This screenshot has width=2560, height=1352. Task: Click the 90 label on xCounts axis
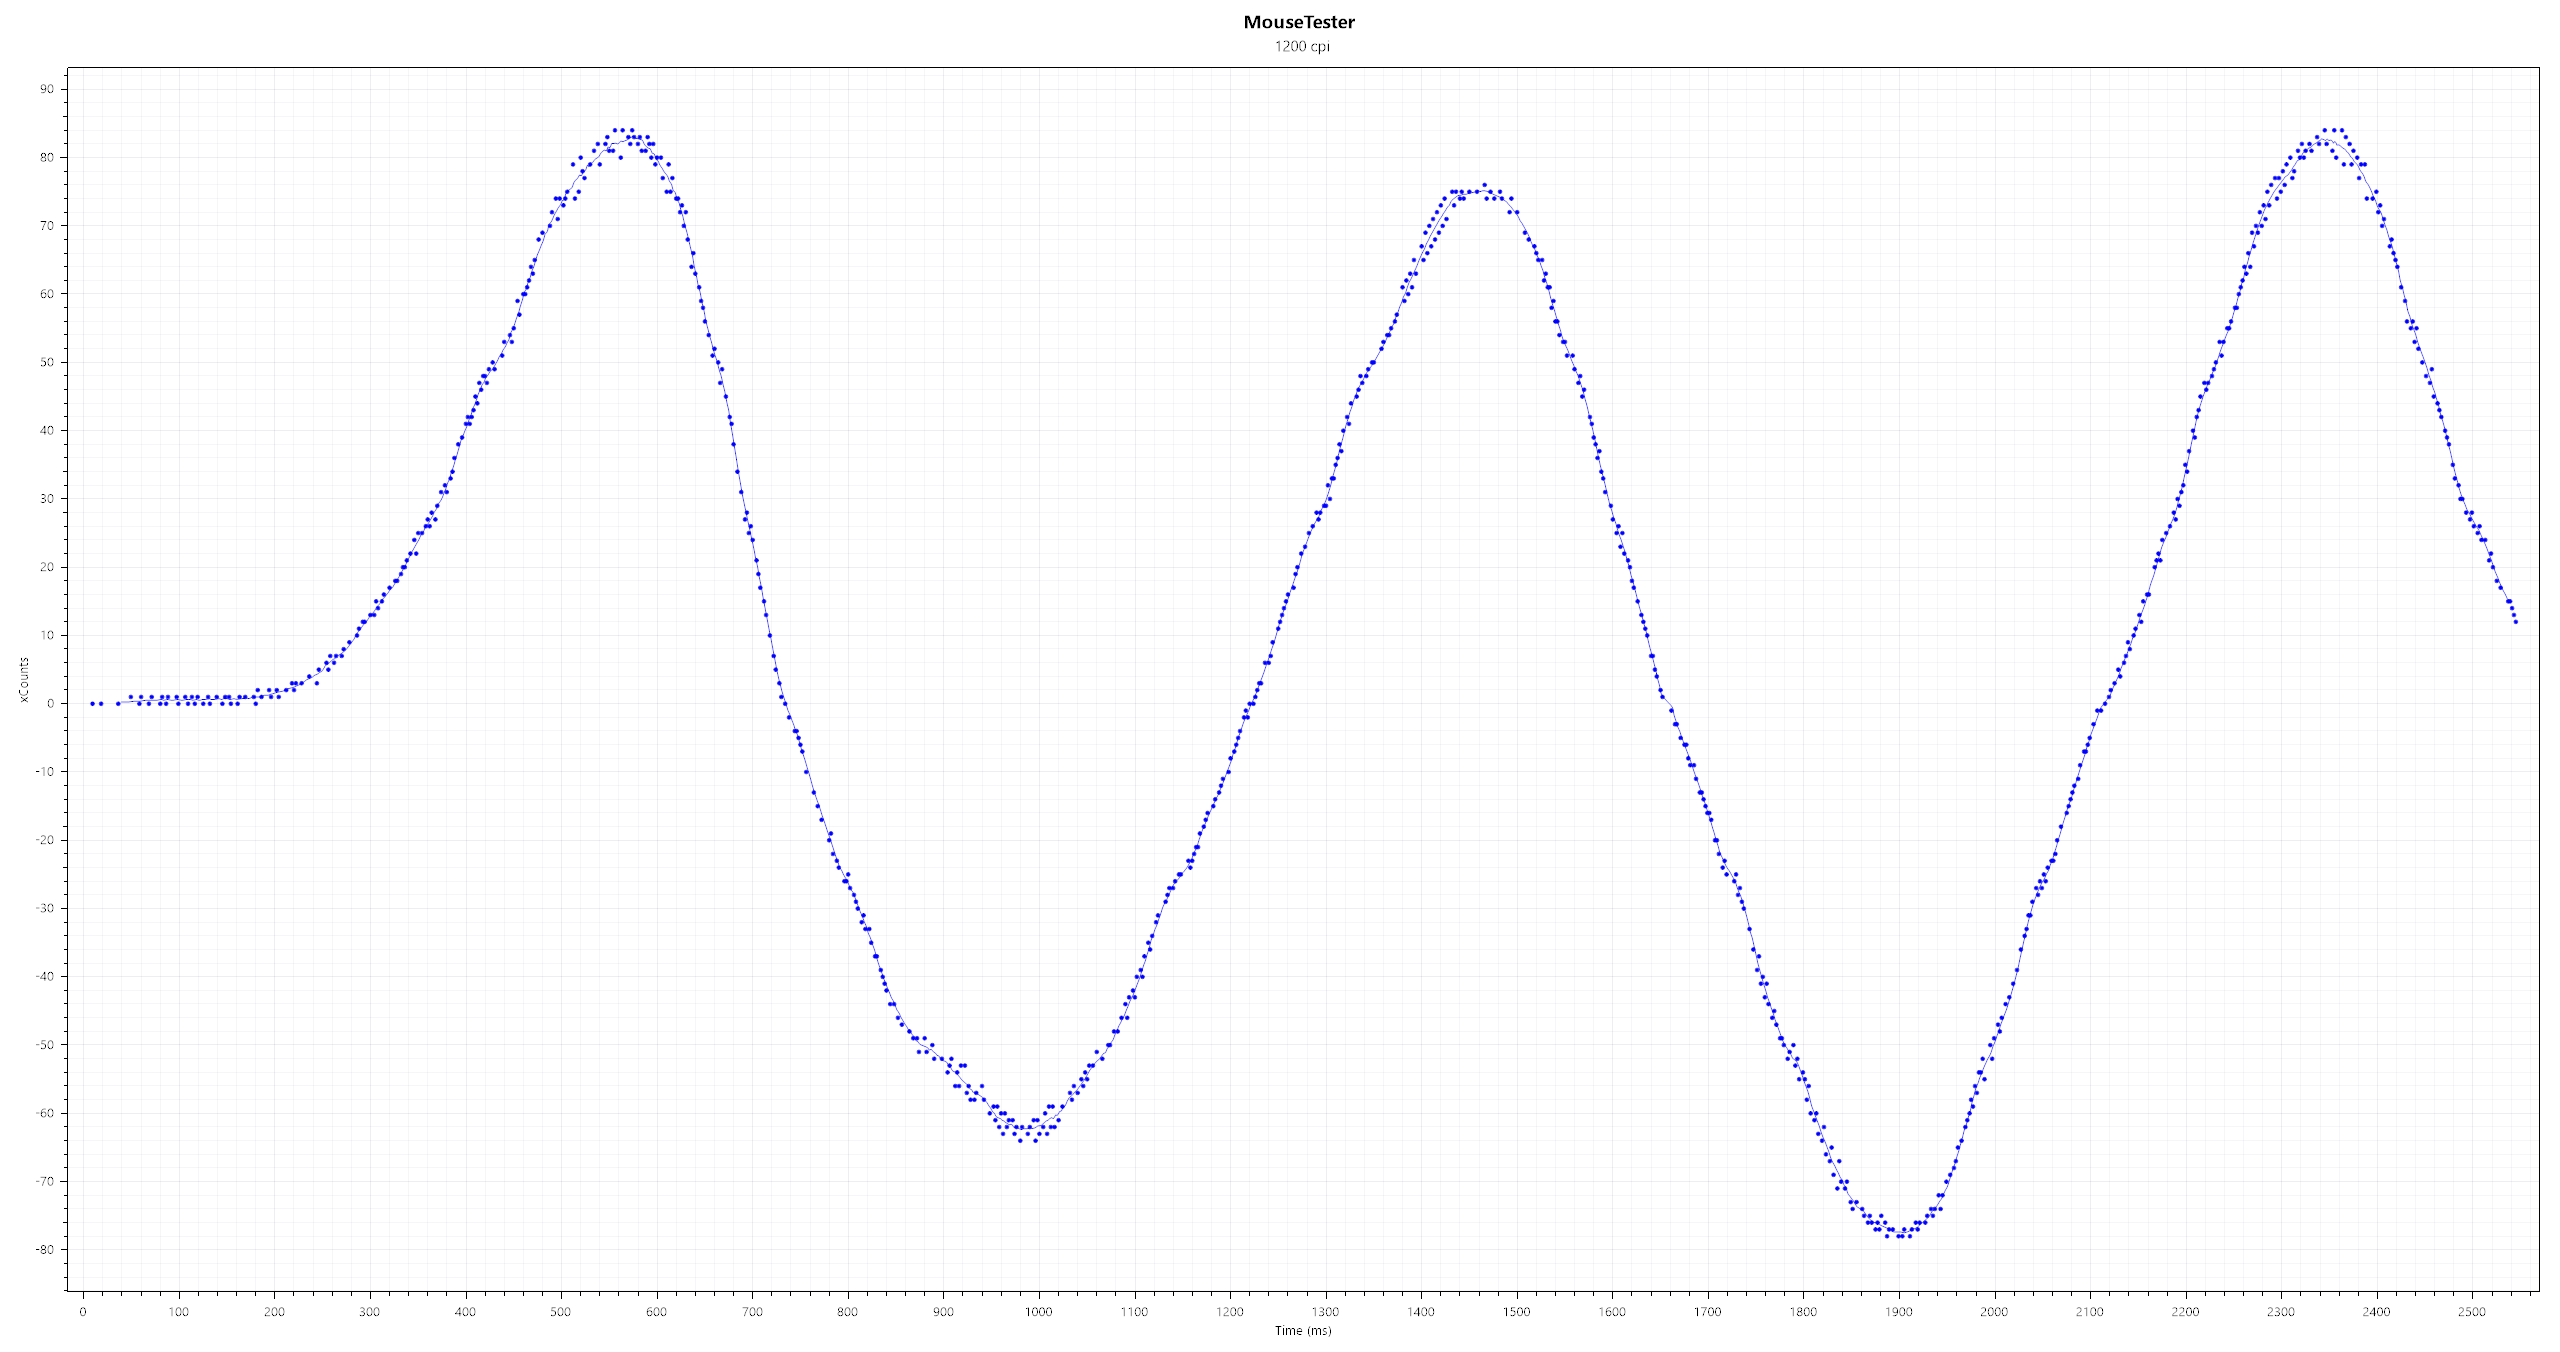[47, 89]
